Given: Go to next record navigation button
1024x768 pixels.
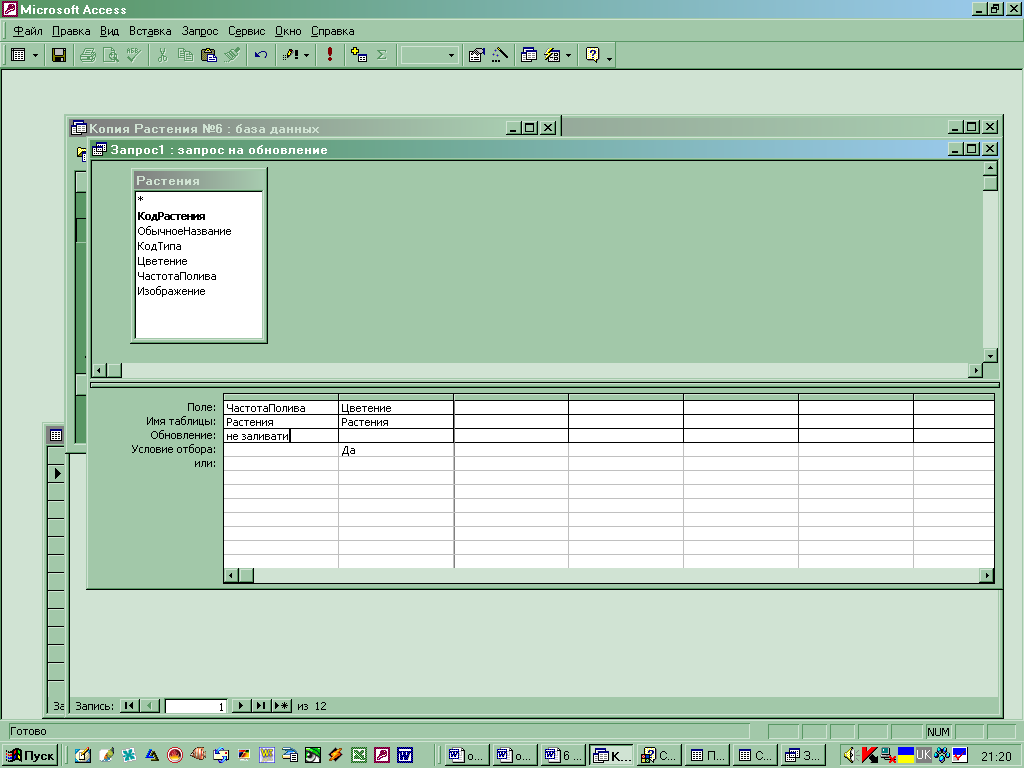Looking at the screenshot, I should coord(240,706).
